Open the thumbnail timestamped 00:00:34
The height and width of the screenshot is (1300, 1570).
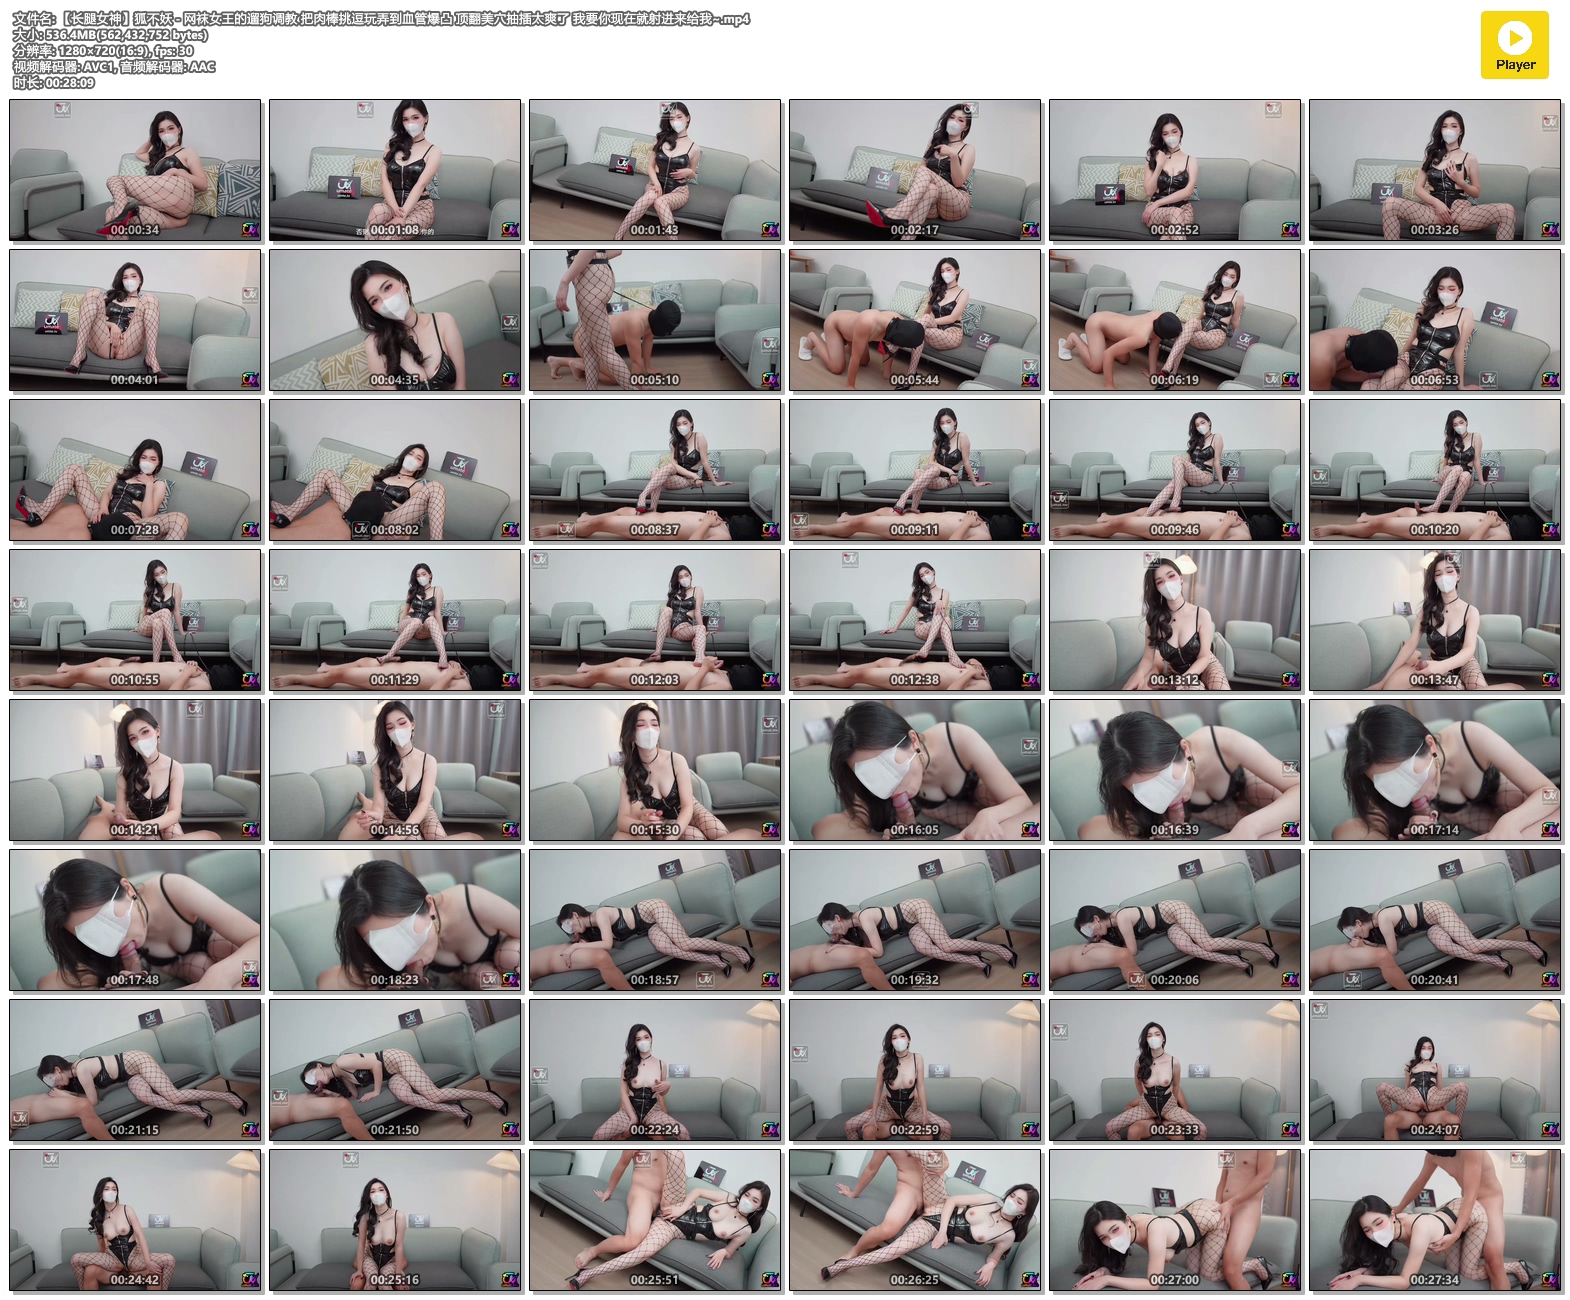coord(135,170)
